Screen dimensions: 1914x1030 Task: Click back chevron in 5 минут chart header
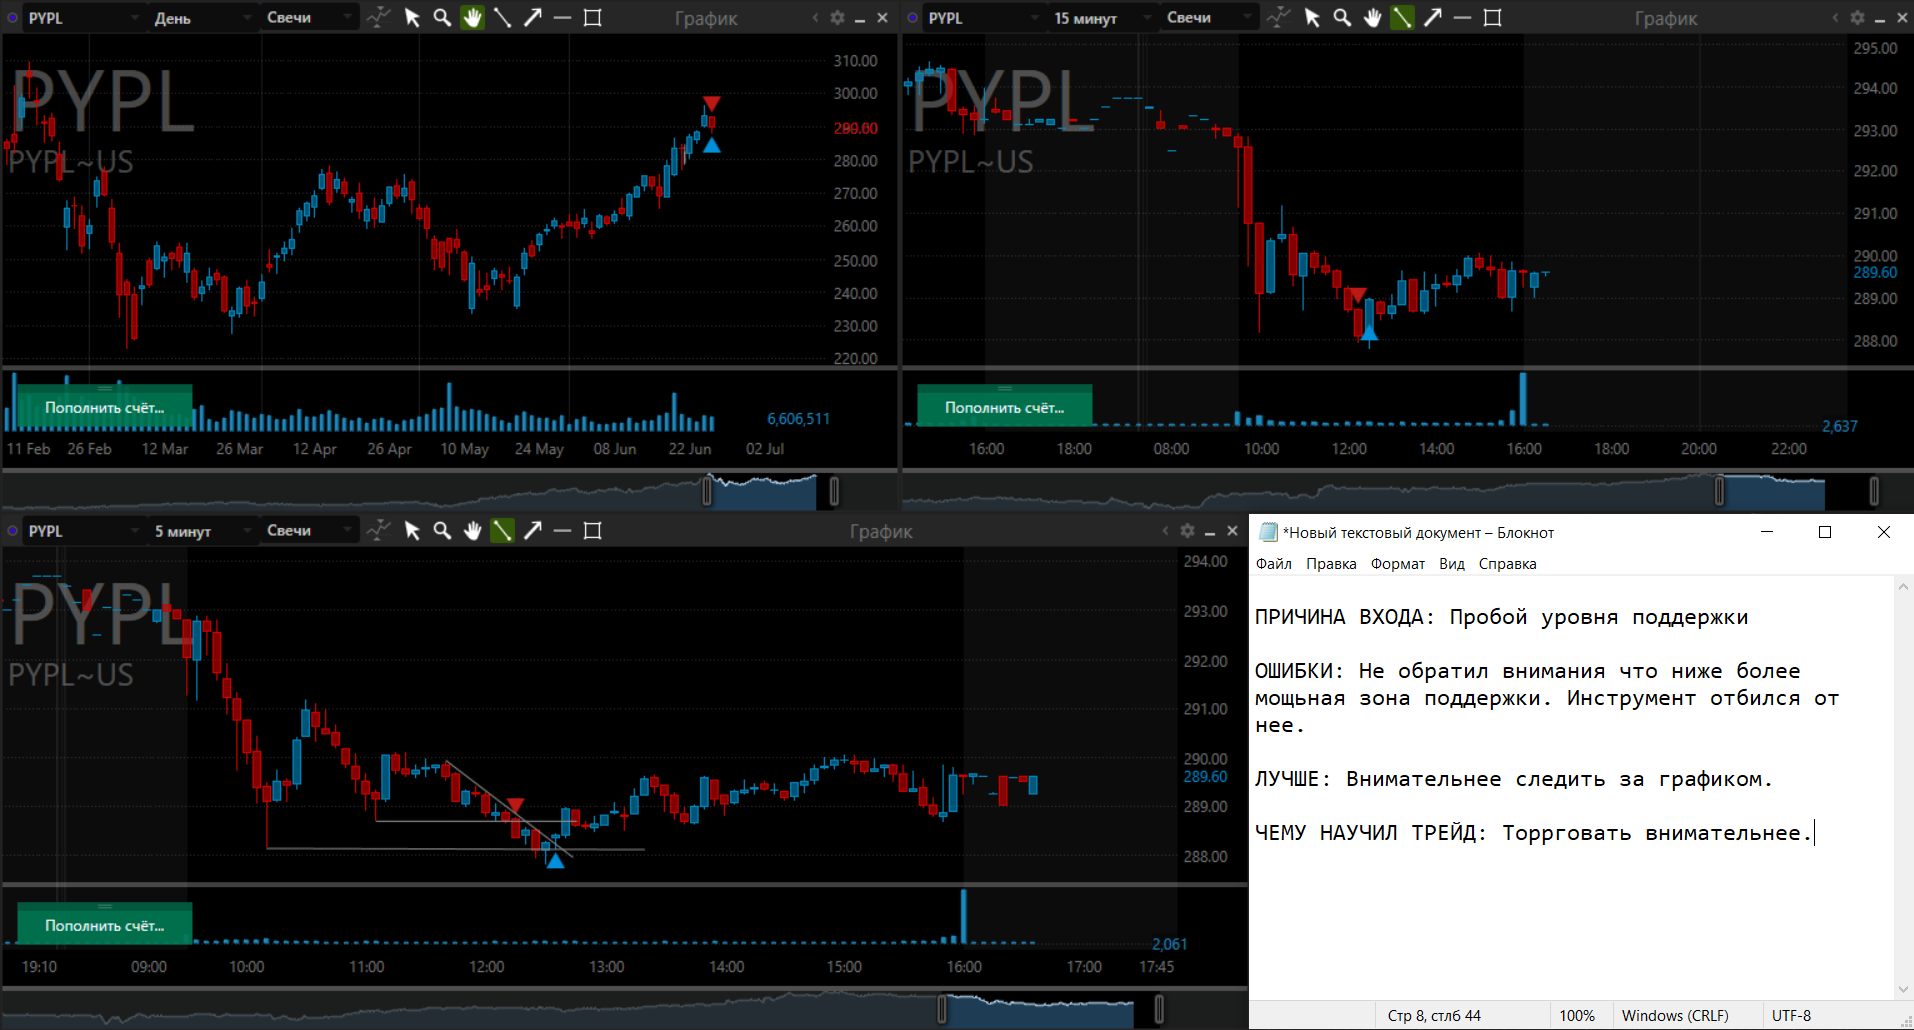1165,531
